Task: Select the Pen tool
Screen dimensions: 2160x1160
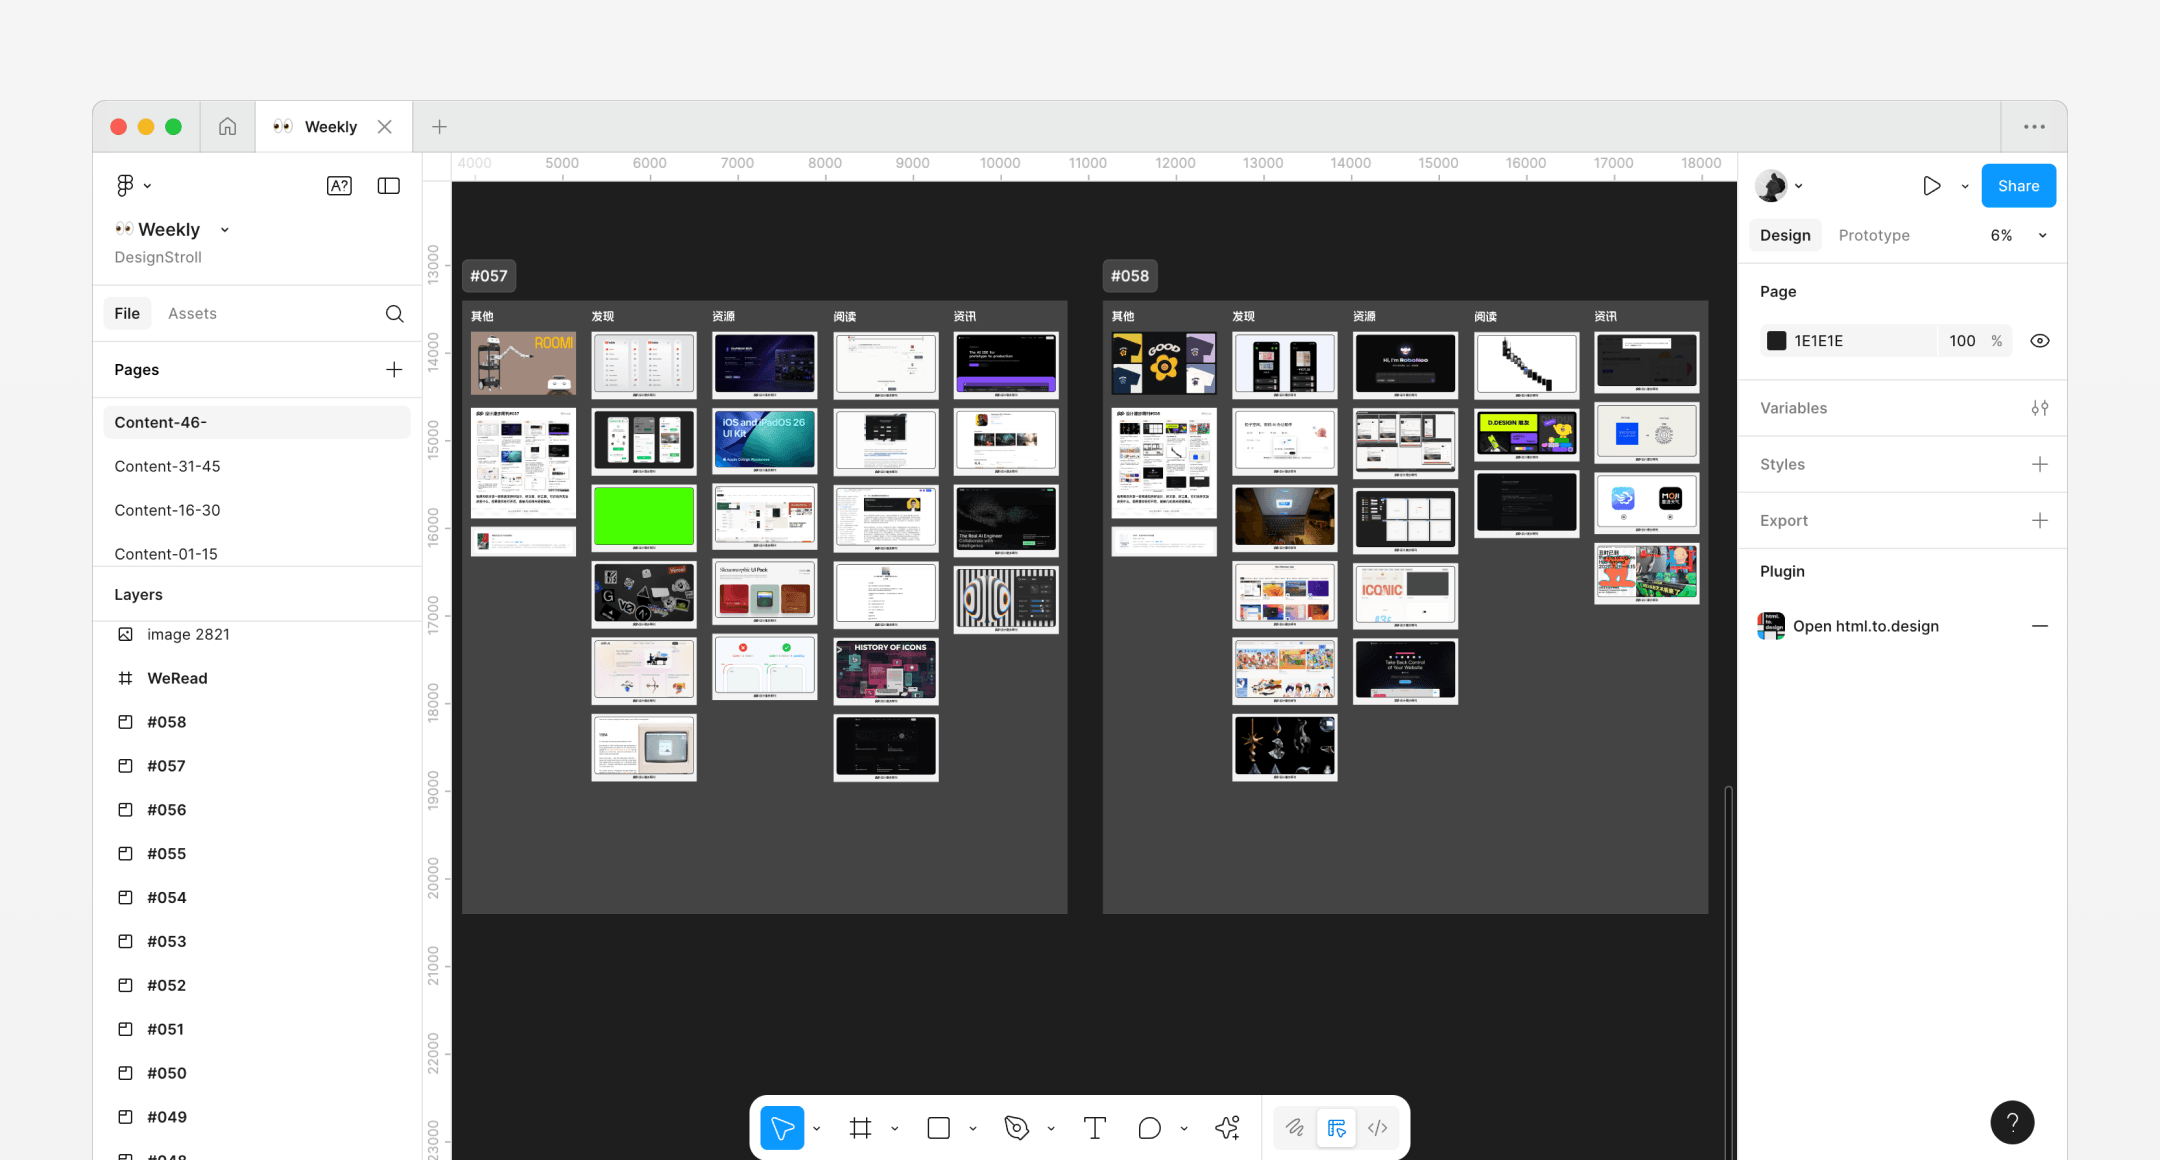Action: (1016, 1128)
